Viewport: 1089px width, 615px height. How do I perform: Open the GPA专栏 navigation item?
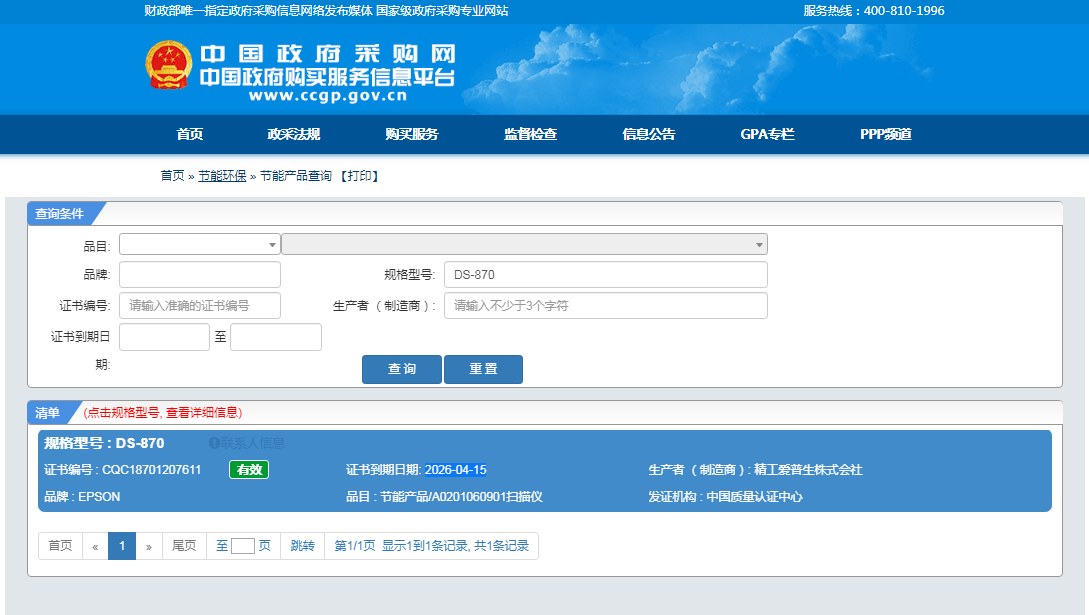767,134
